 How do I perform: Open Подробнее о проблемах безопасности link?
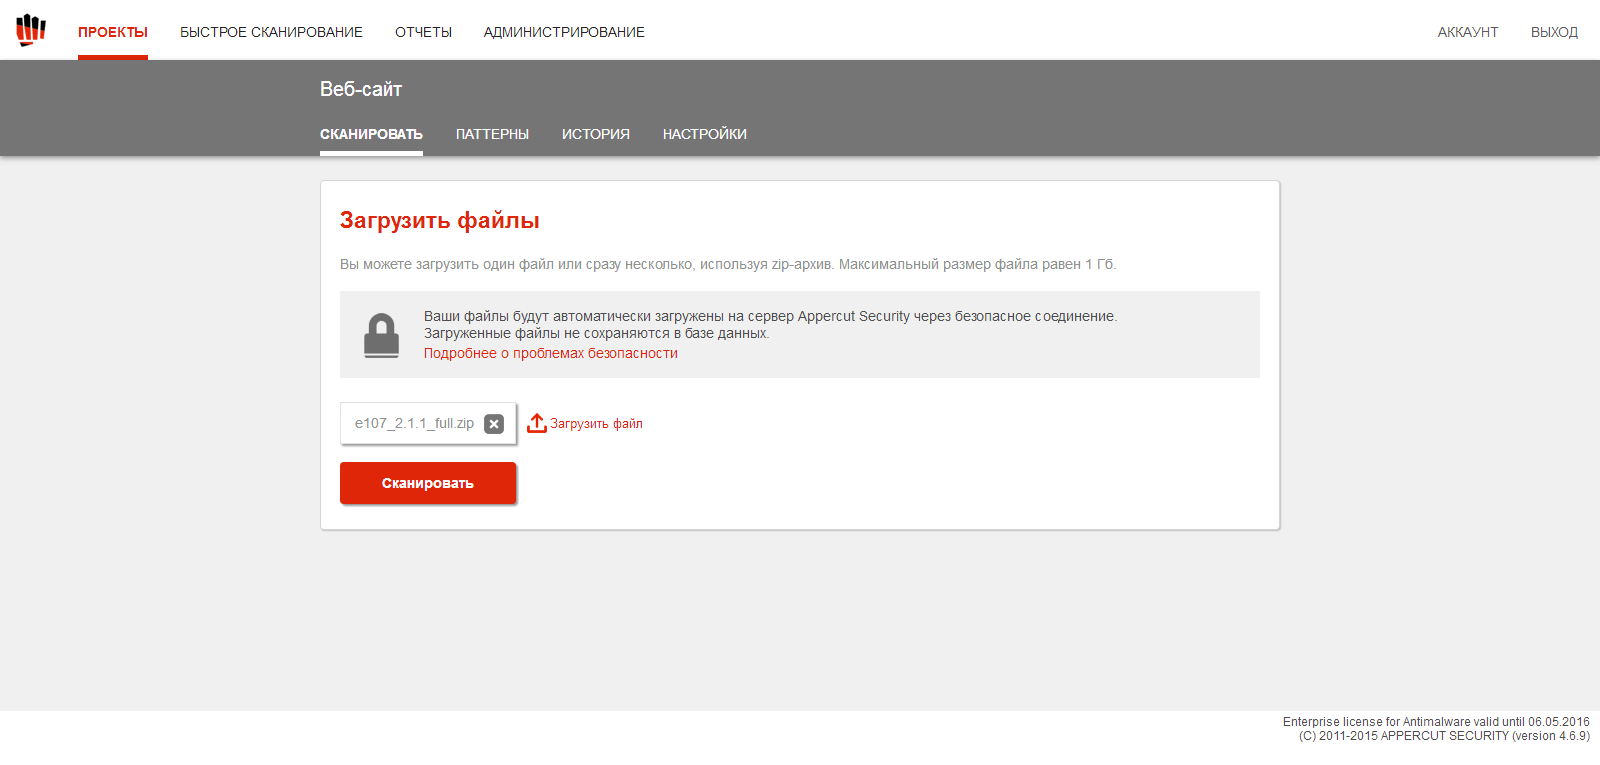[551, 353]
